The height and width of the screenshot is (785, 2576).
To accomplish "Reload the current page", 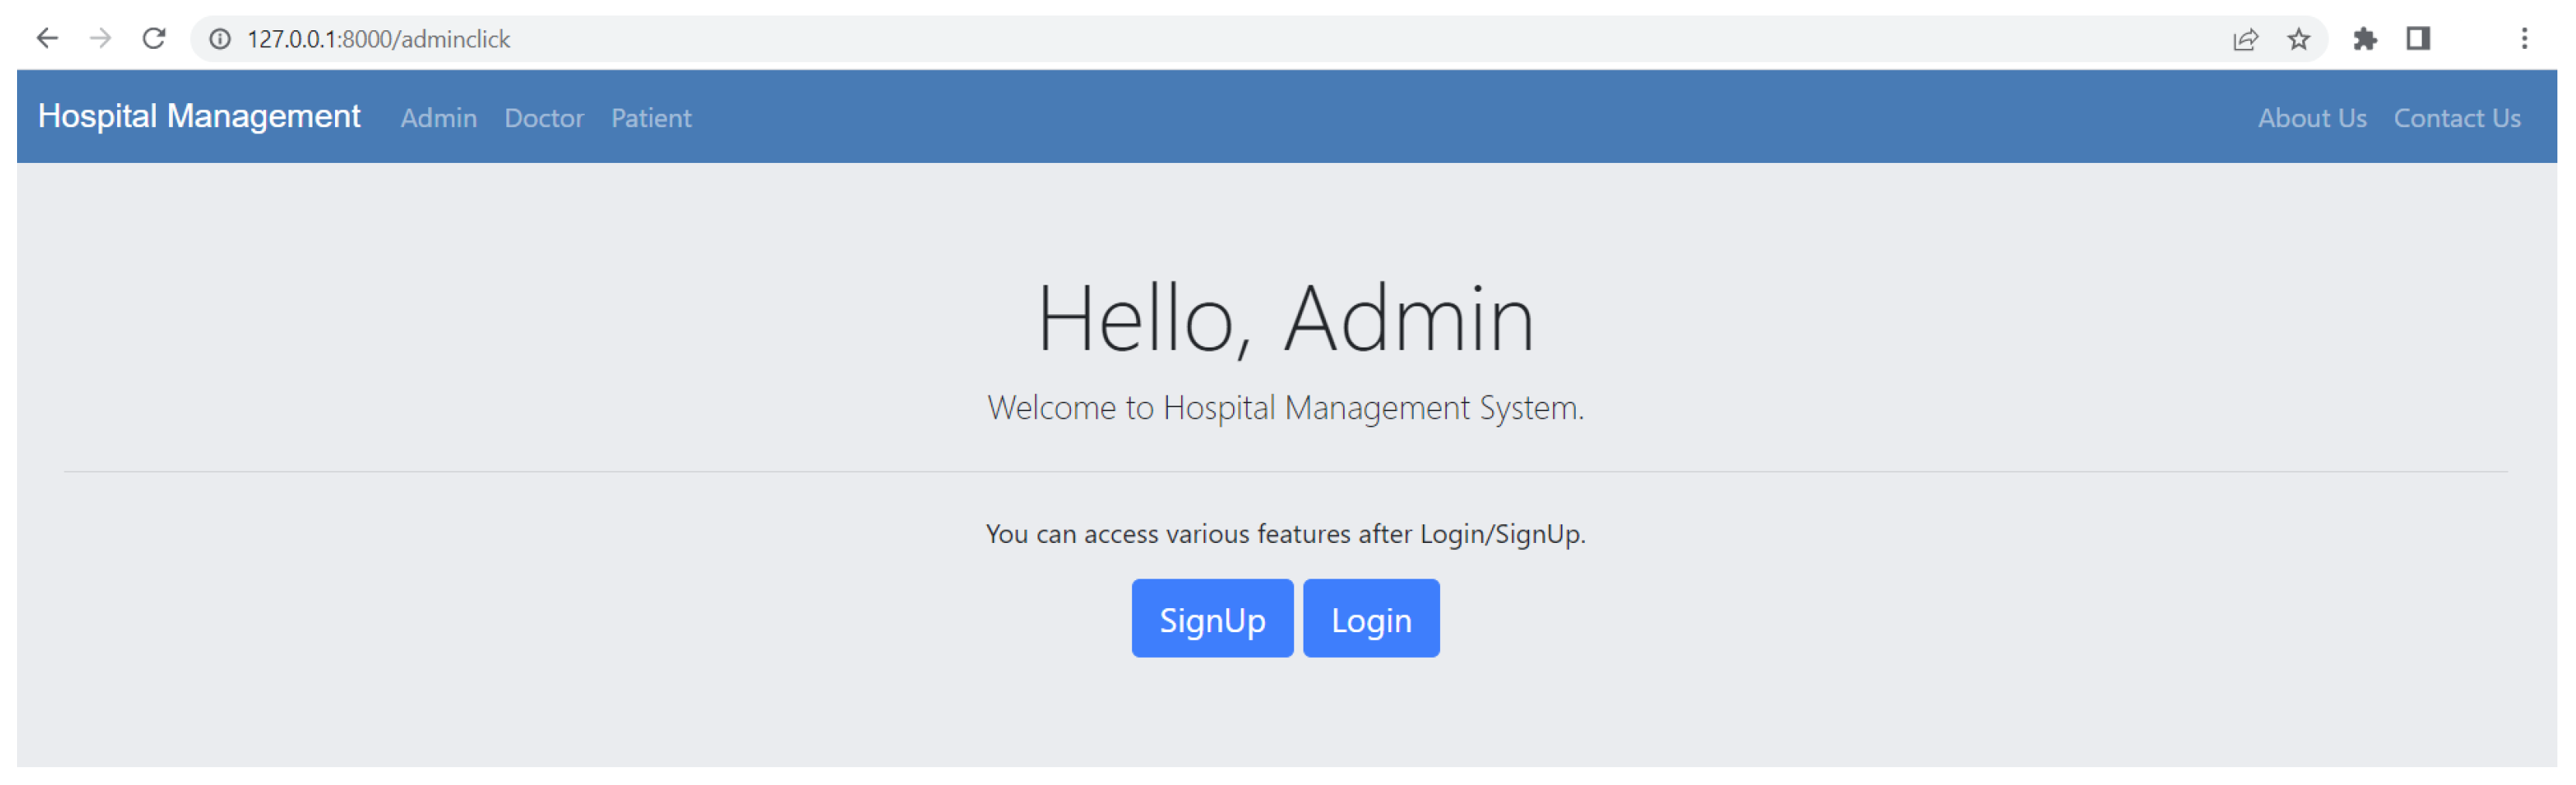I will click(x=154, y=39).
